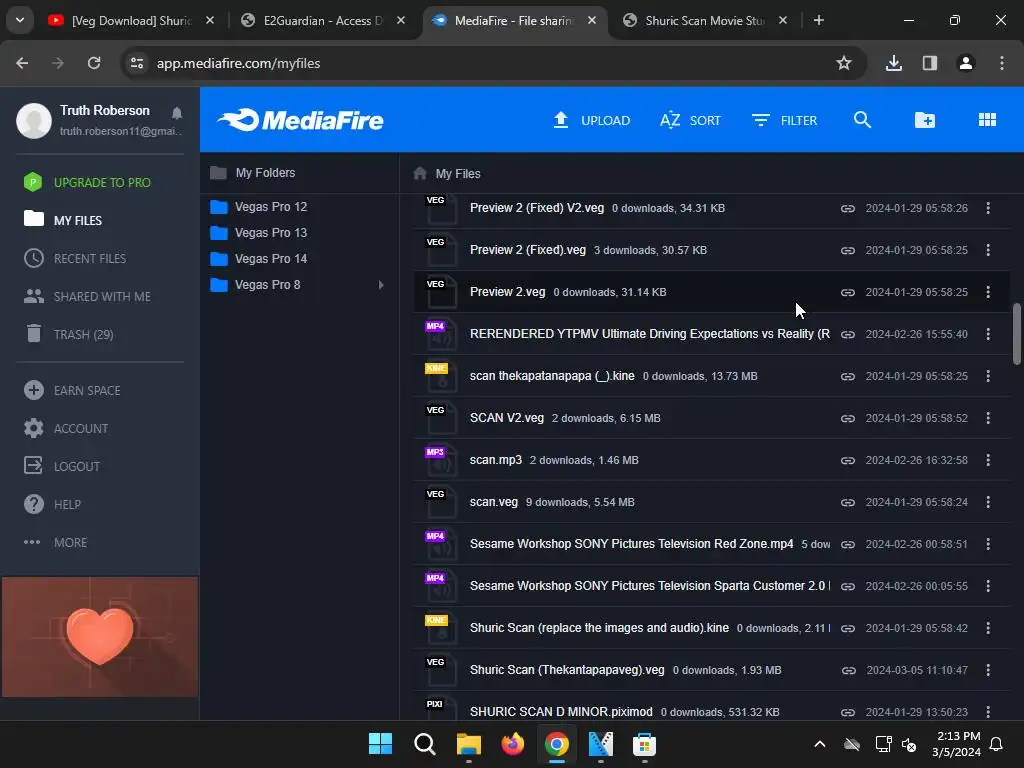Click the search magnifier icon in MediaFire header

[862, 120]
